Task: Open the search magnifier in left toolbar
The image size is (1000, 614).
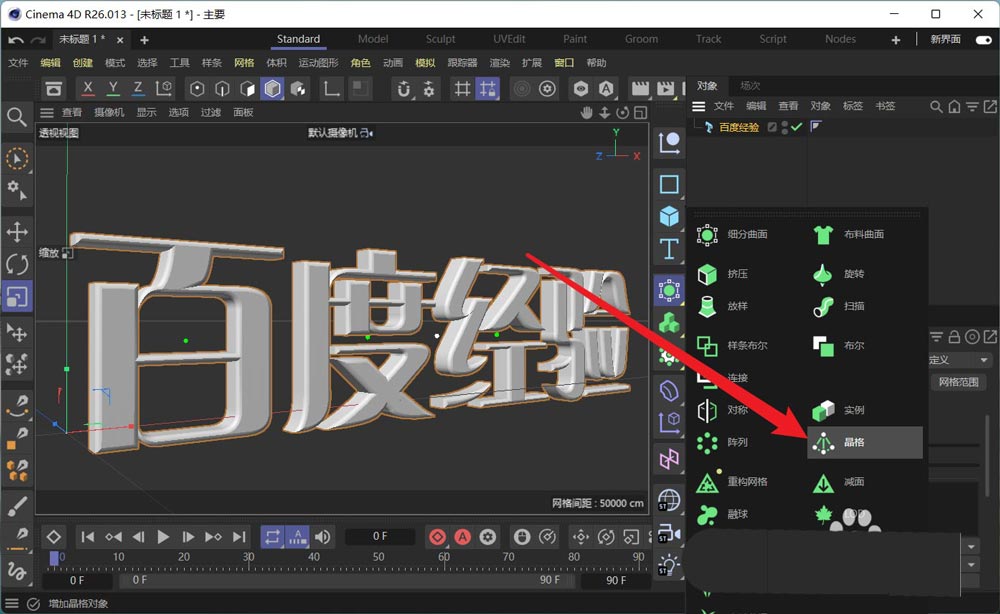Action: pyautogui.click(x=17, y=117)
